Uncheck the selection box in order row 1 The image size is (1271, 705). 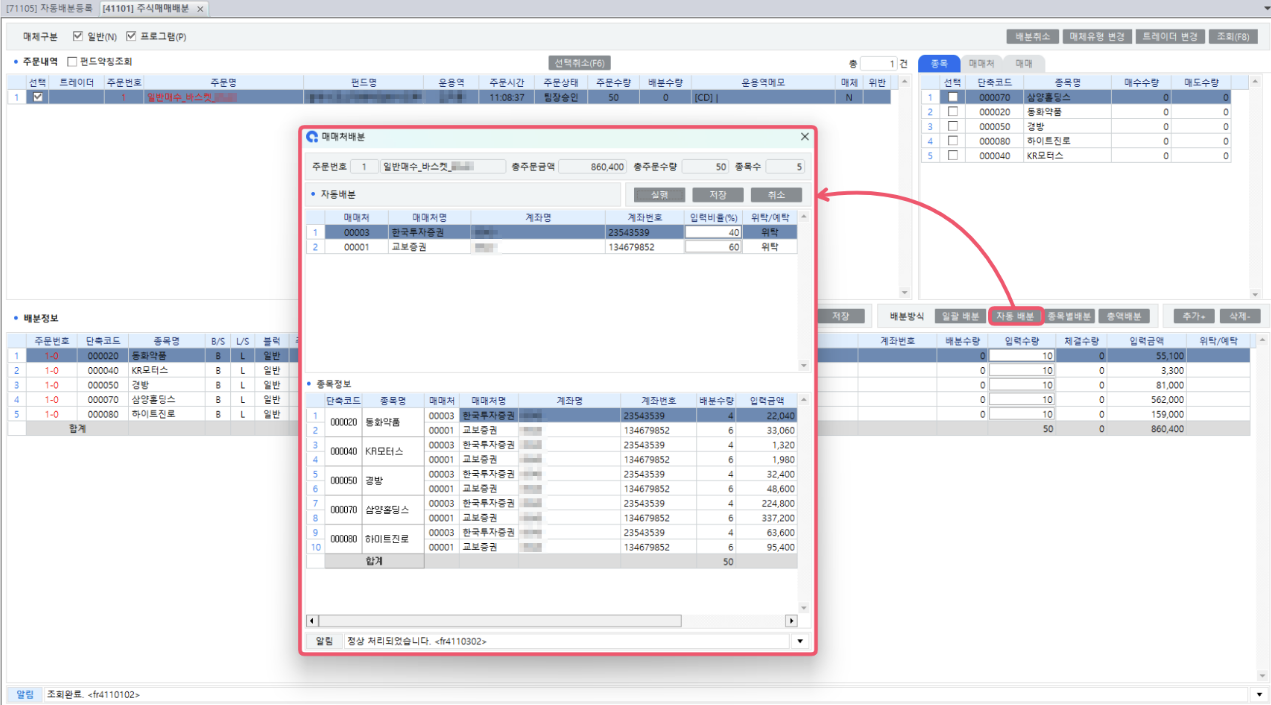click(38, 97)
